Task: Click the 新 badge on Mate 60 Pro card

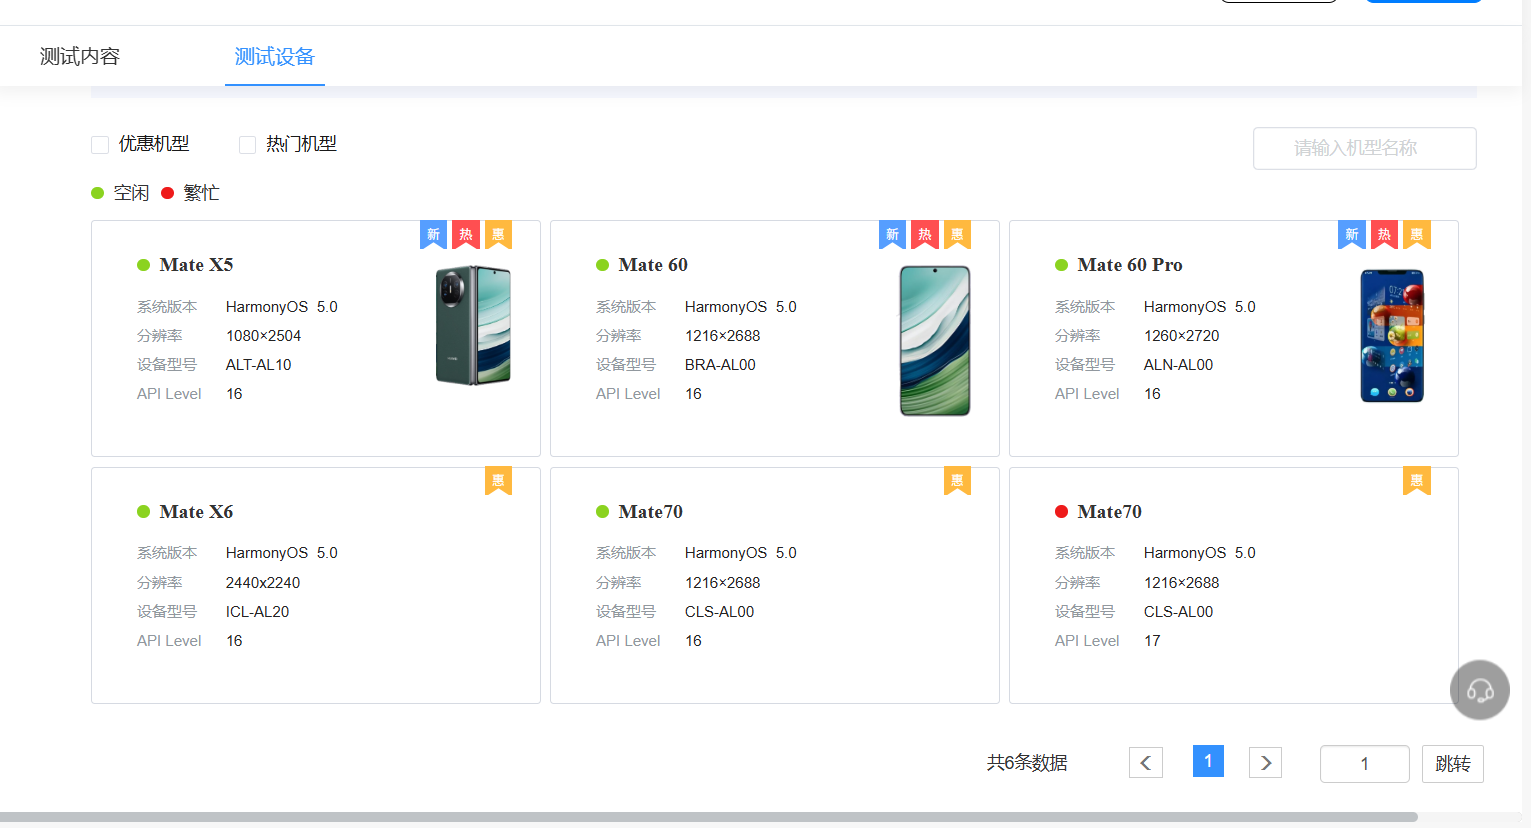Action: coord(1351,235)
